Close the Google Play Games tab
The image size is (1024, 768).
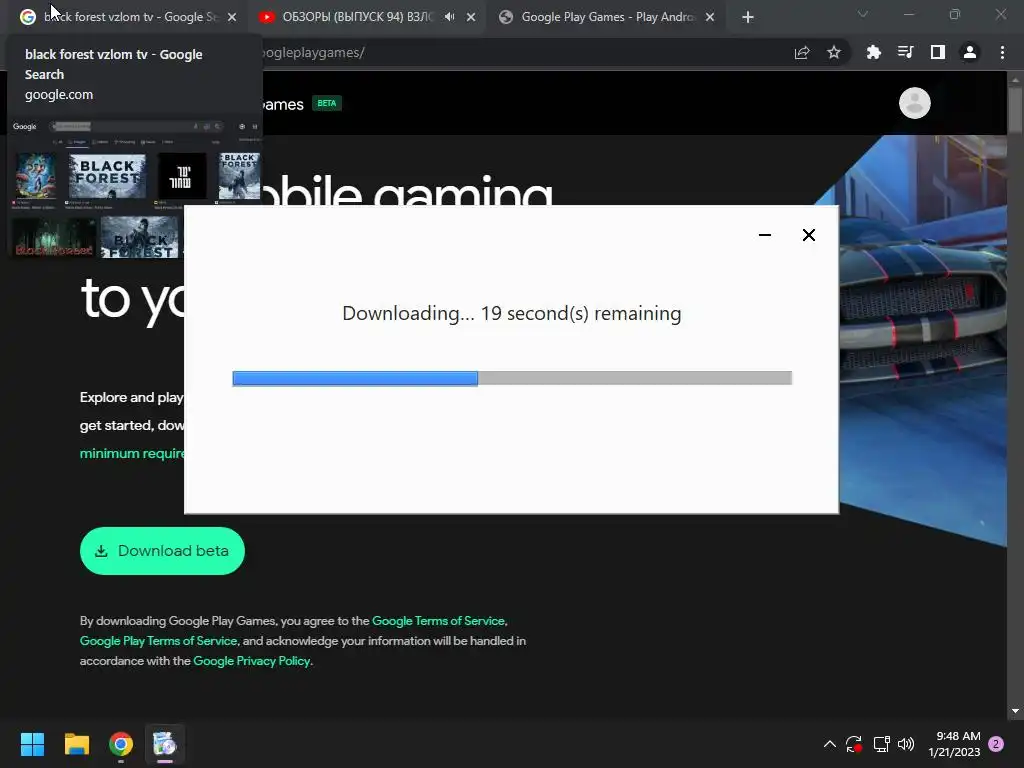coord(710,18)
